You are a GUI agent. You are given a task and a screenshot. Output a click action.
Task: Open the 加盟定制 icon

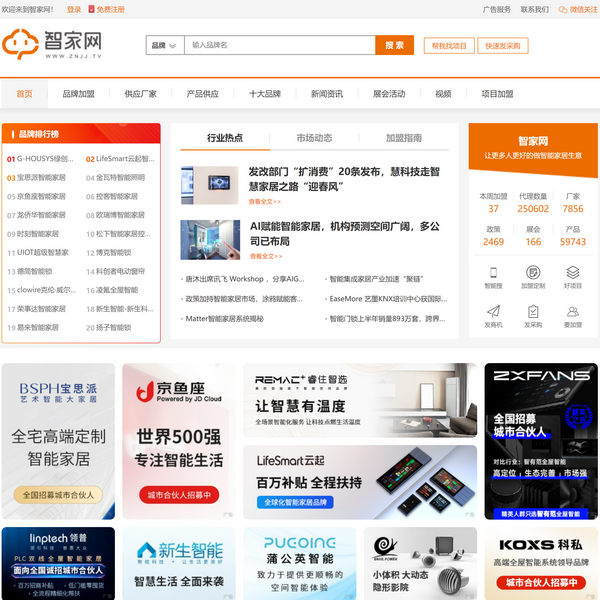pos(533,272)
